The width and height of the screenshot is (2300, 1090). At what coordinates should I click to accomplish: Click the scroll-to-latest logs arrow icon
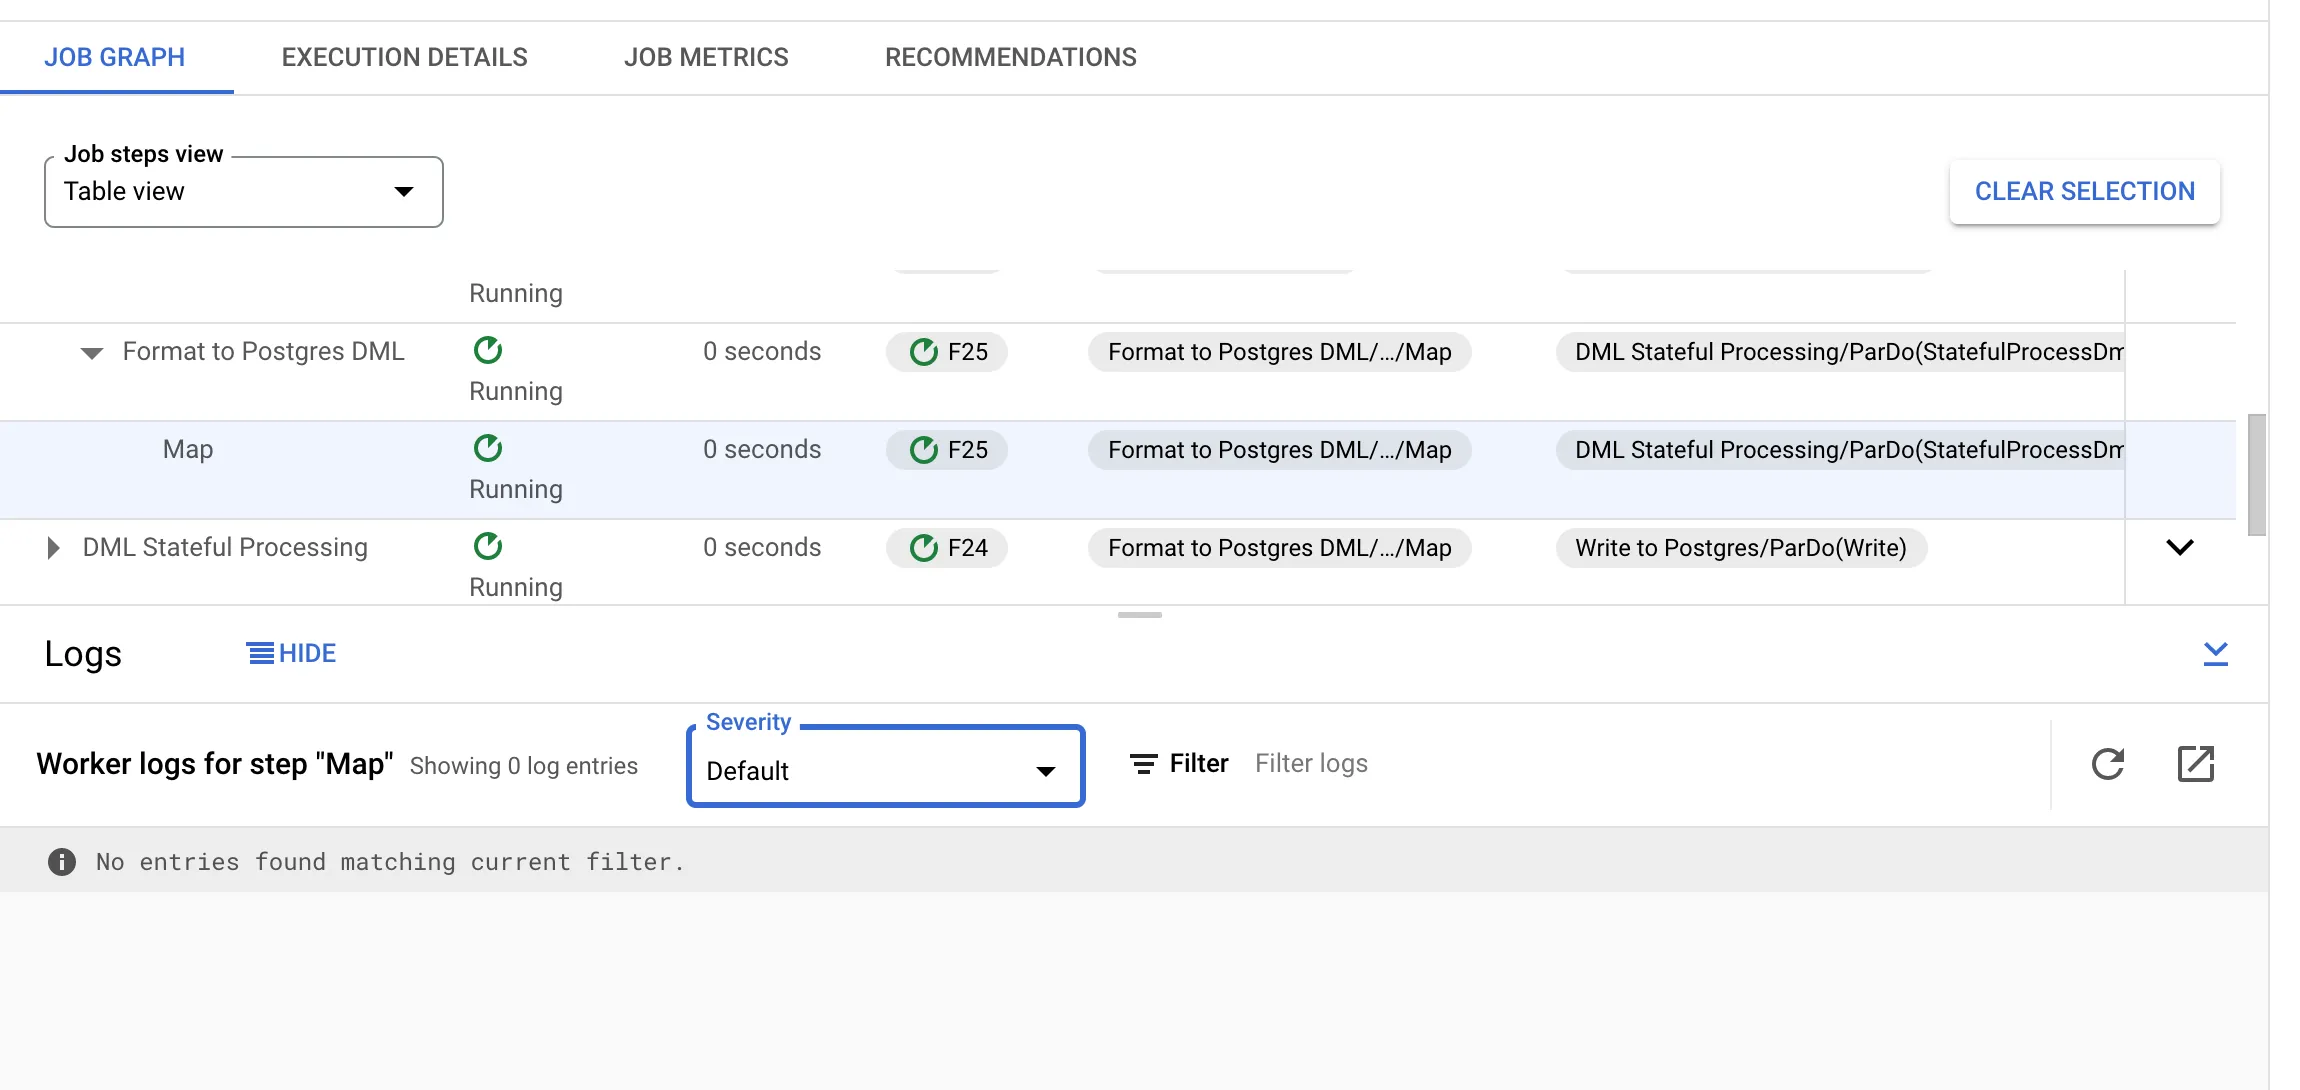[x=2215, y=654]
